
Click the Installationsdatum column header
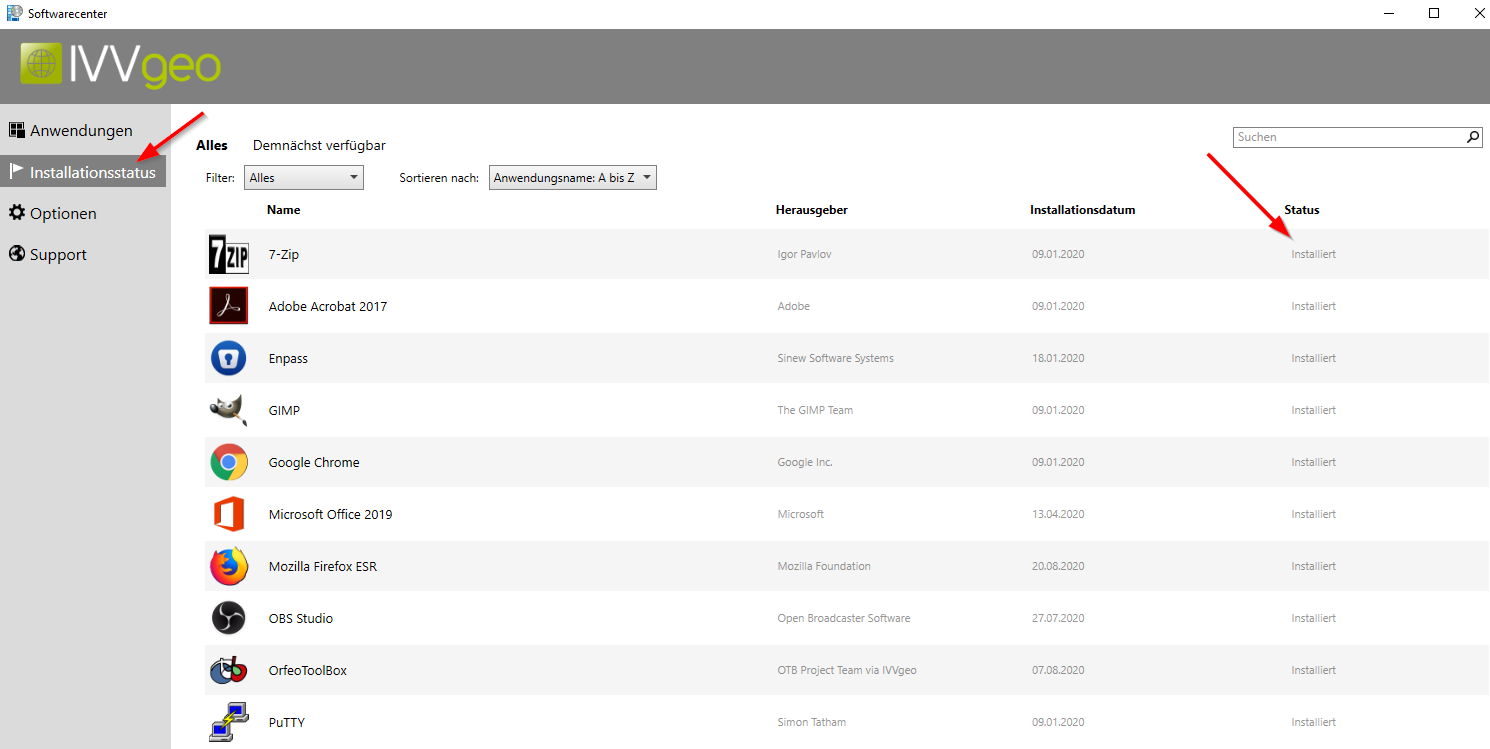click(1082, 210)
